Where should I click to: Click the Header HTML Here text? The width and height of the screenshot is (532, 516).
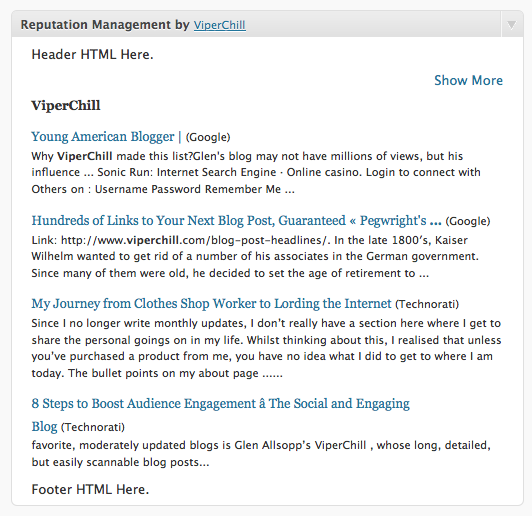[x=92, y=55]
